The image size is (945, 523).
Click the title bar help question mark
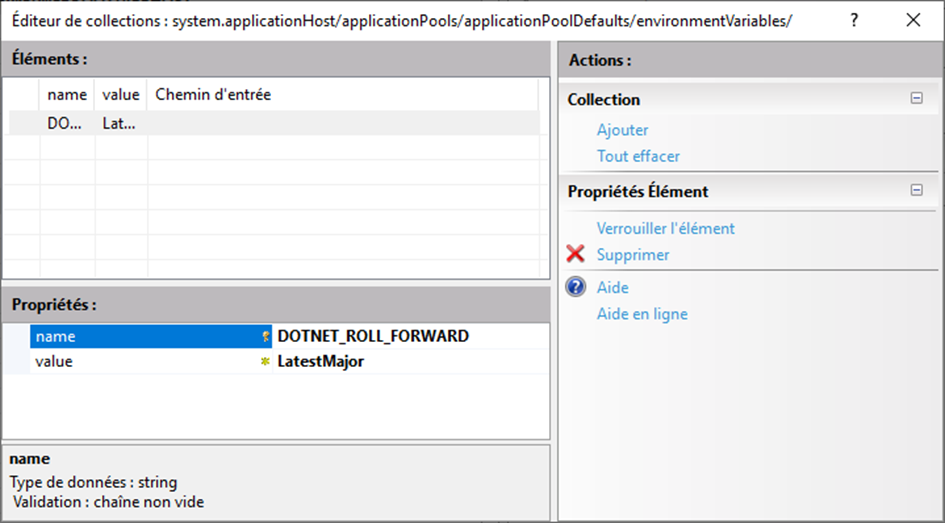click(854, 20)
